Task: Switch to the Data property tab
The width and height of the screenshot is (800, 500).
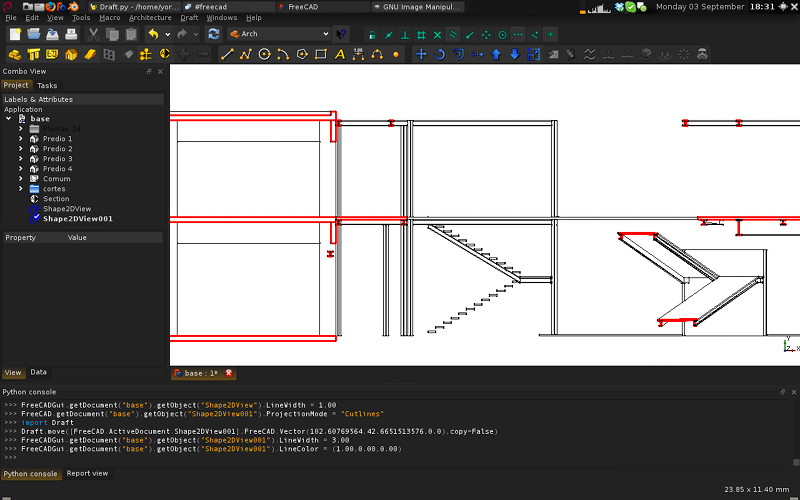Action: pyautogui.click(x=38, y=372)
